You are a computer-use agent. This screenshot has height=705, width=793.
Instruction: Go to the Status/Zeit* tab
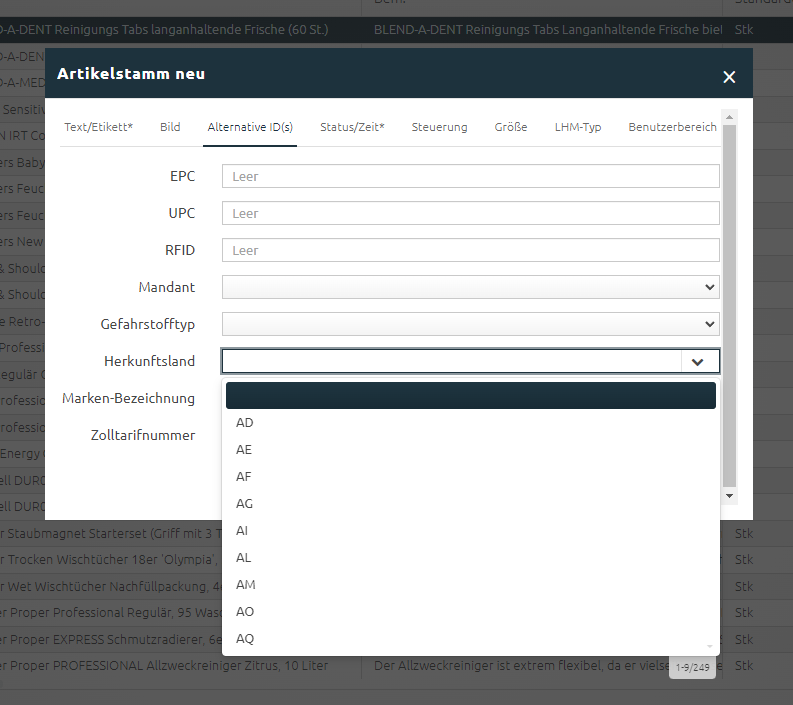click(x=352, y=127)
